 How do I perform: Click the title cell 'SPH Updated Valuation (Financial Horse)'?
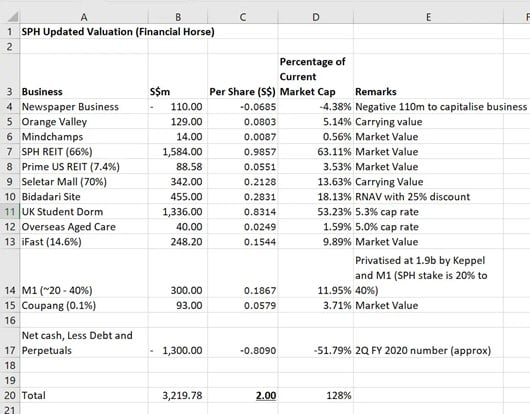118,32
